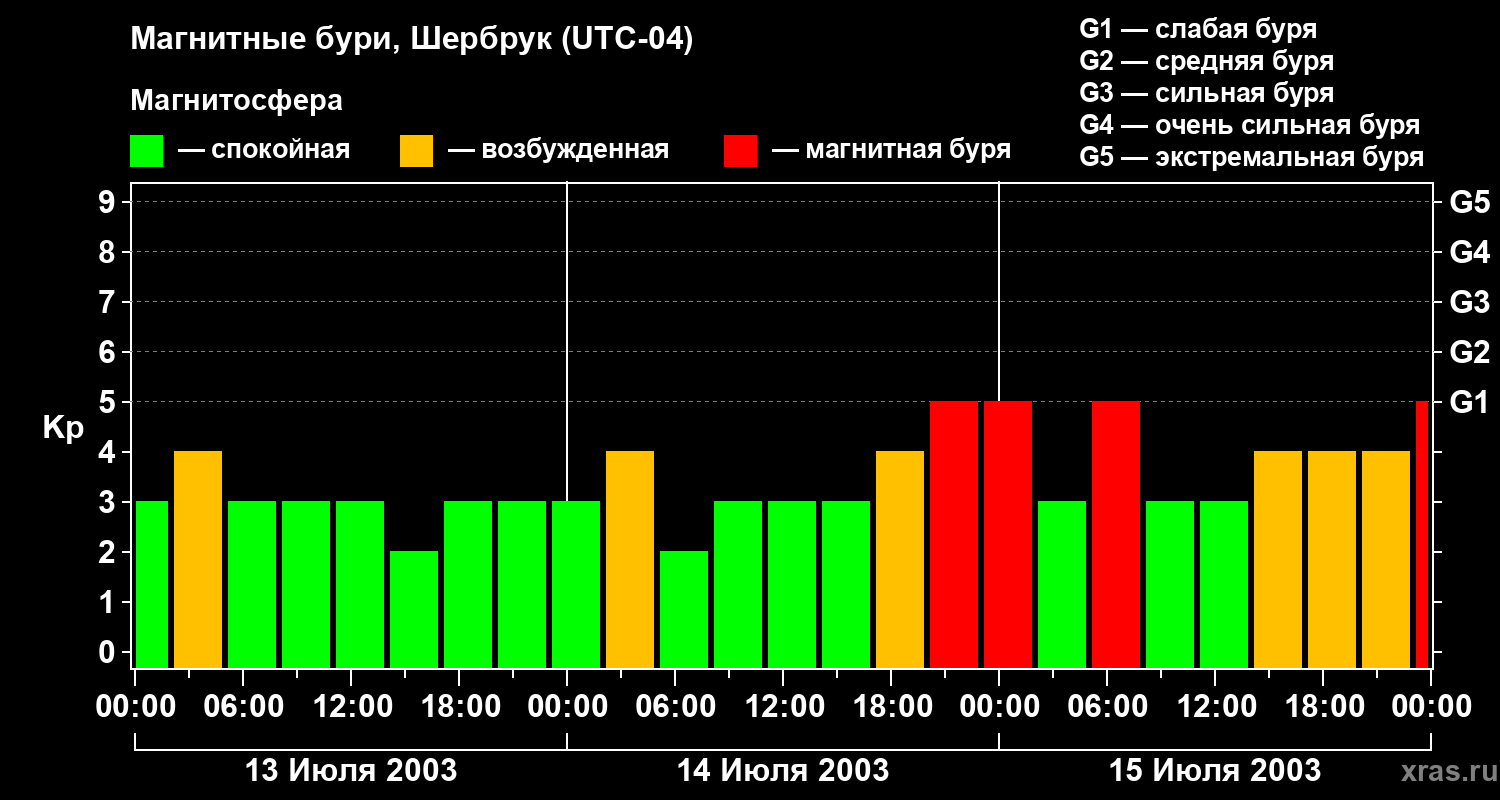The height and width of the screenshot is (800, 1500).
Task: Click the '— магнитная буря' legend label
Action: (x=891, y=150)
